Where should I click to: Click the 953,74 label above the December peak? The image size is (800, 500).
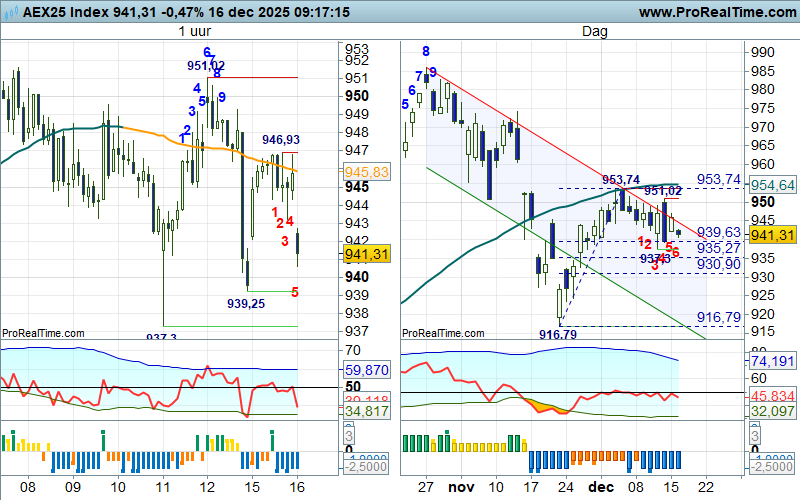coord(621,180)
